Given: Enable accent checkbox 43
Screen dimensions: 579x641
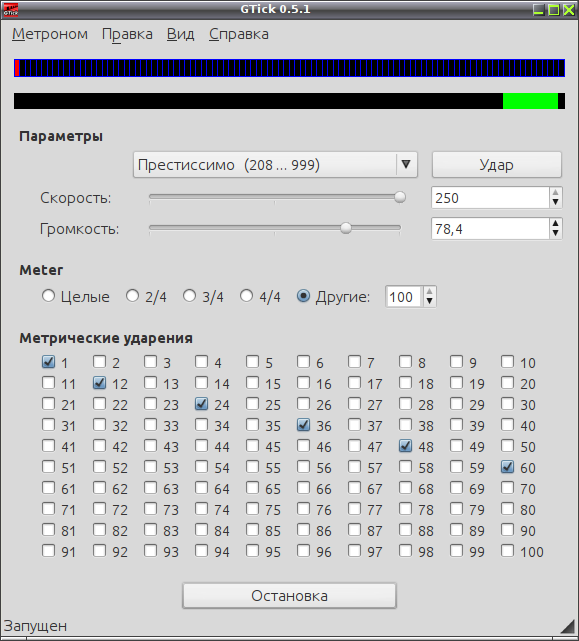Looking at the screenshot, I should pos(150,446).
